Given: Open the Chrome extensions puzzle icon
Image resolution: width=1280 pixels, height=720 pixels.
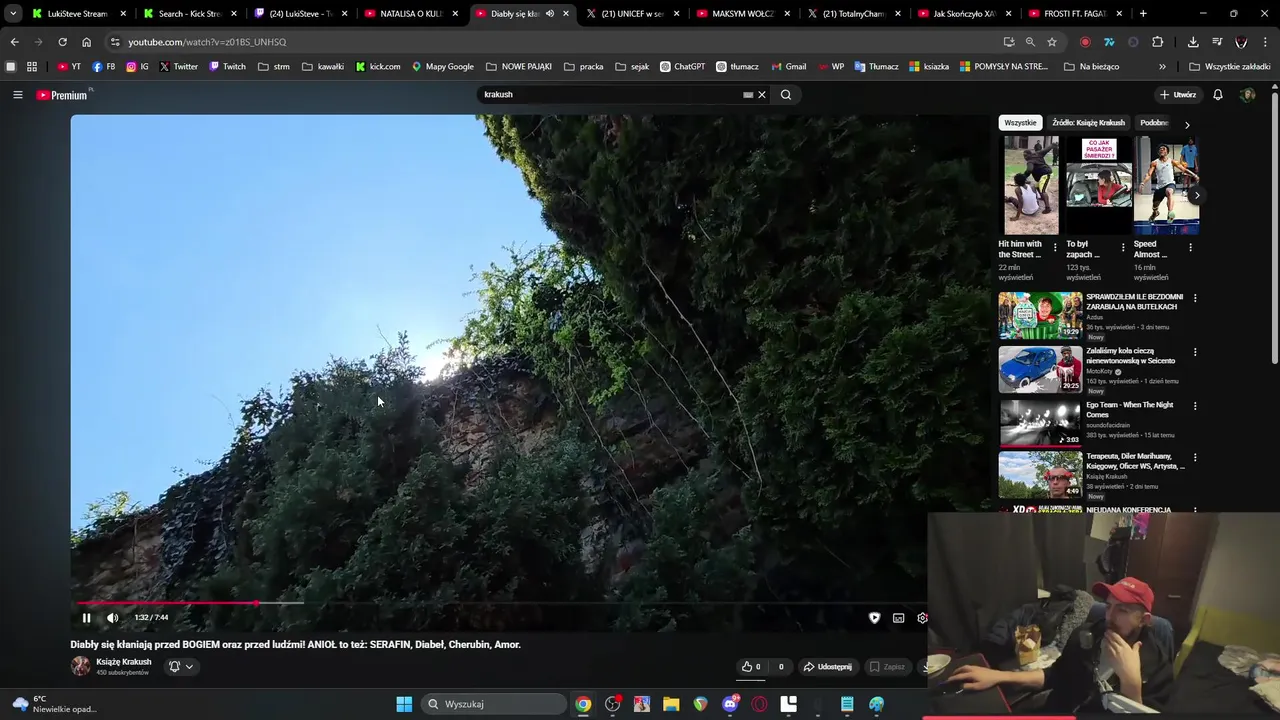Looking at the screenshot, I should pyautogui.click(x=1157, y=42).
